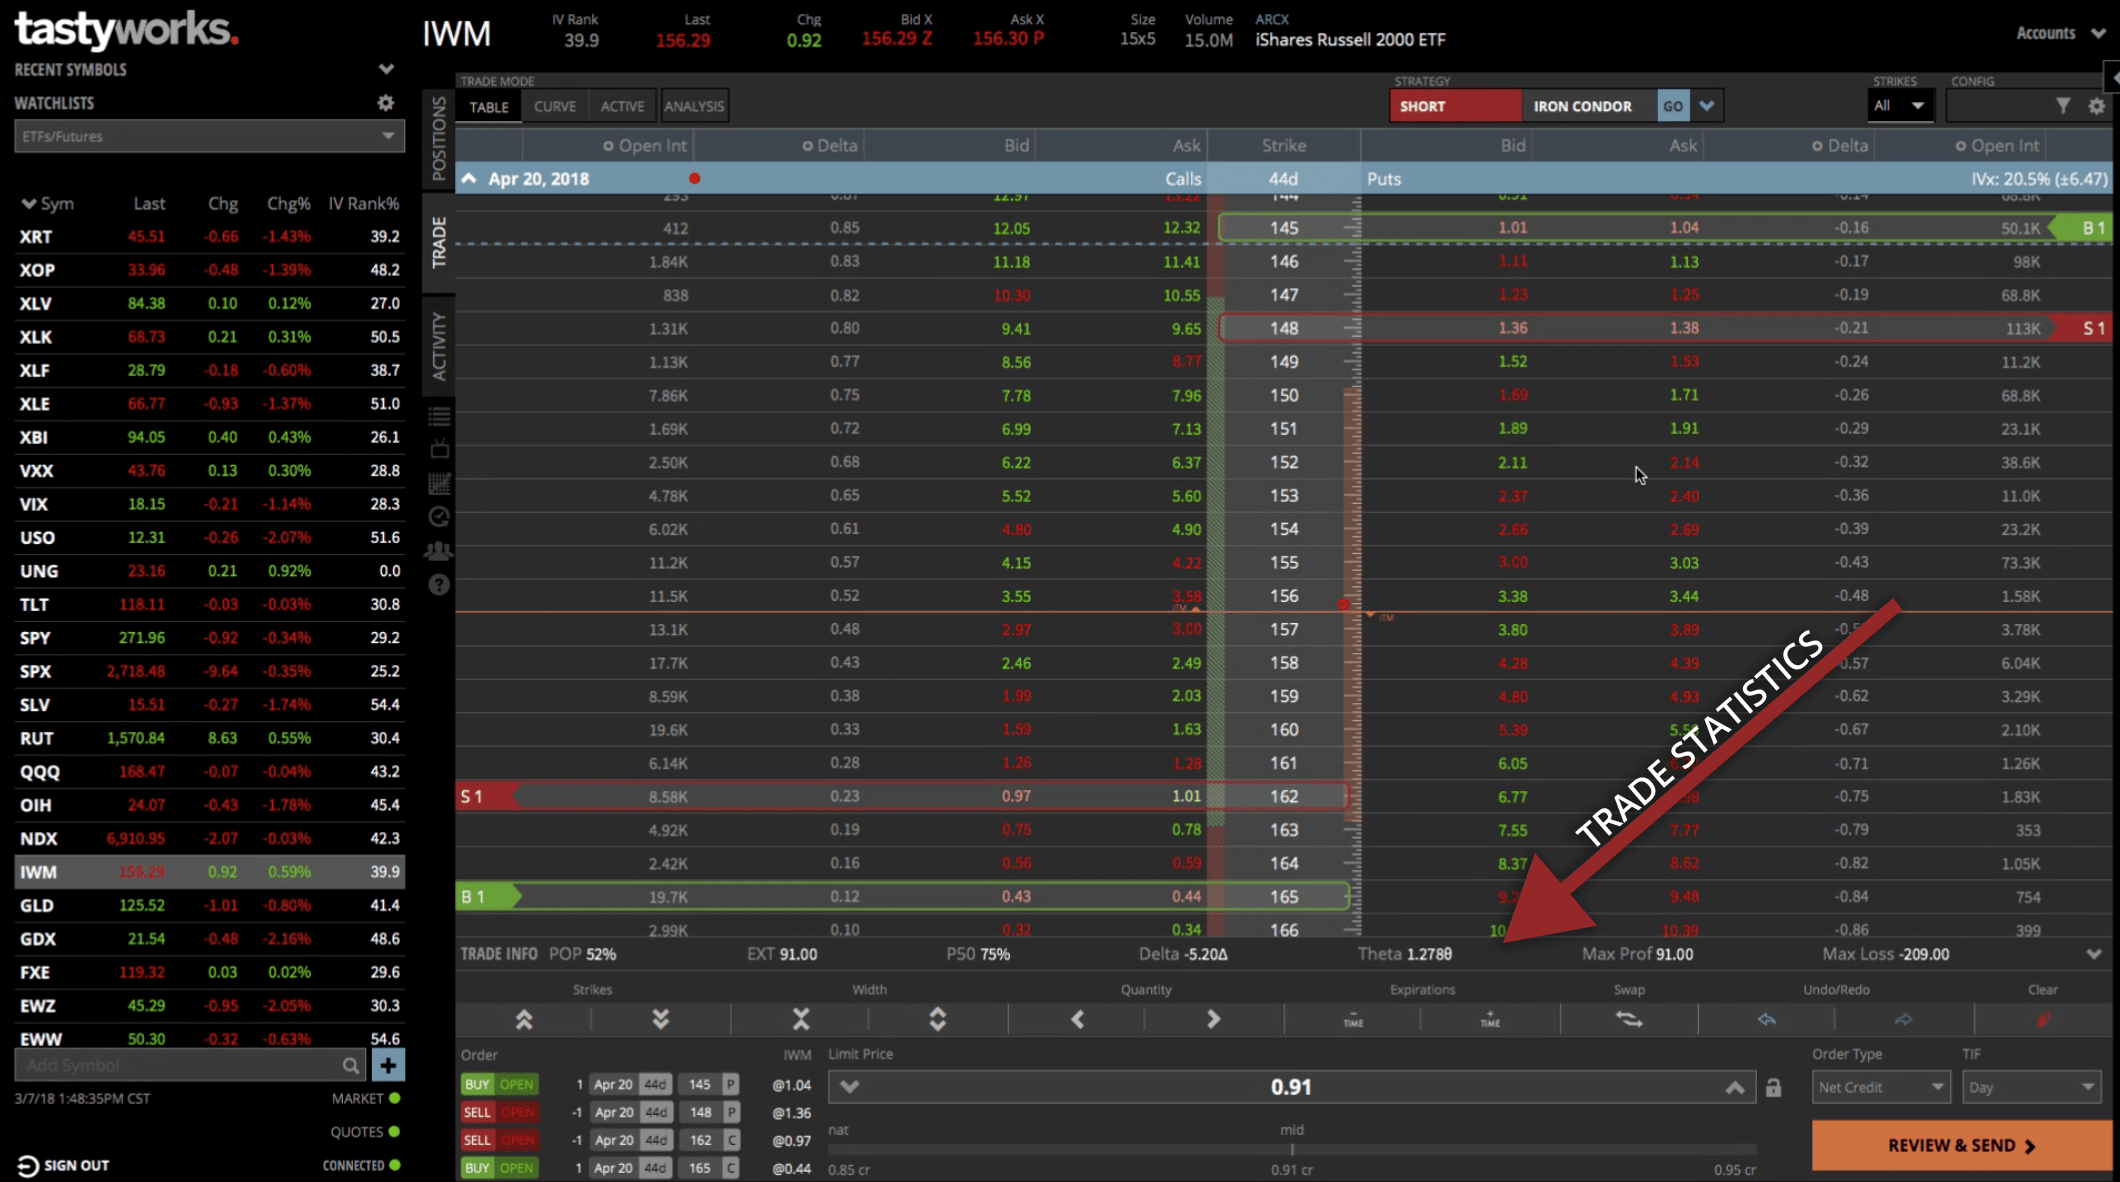Image resolution: width=2120 pixels, height=1182 pixels.
Task: Widen the spread with the expand arrows icon
Action: (x=938, y=1019)
